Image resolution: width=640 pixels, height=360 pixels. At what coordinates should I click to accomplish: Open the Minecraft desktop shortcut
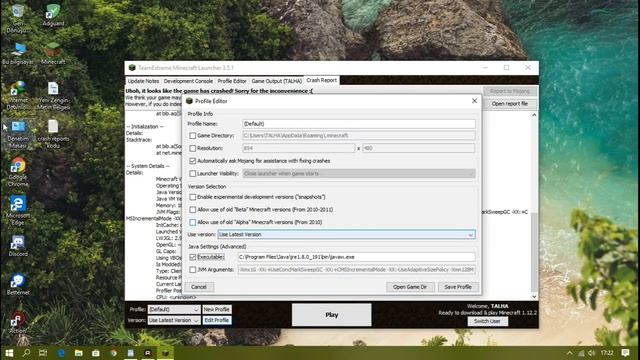[53, 53]
